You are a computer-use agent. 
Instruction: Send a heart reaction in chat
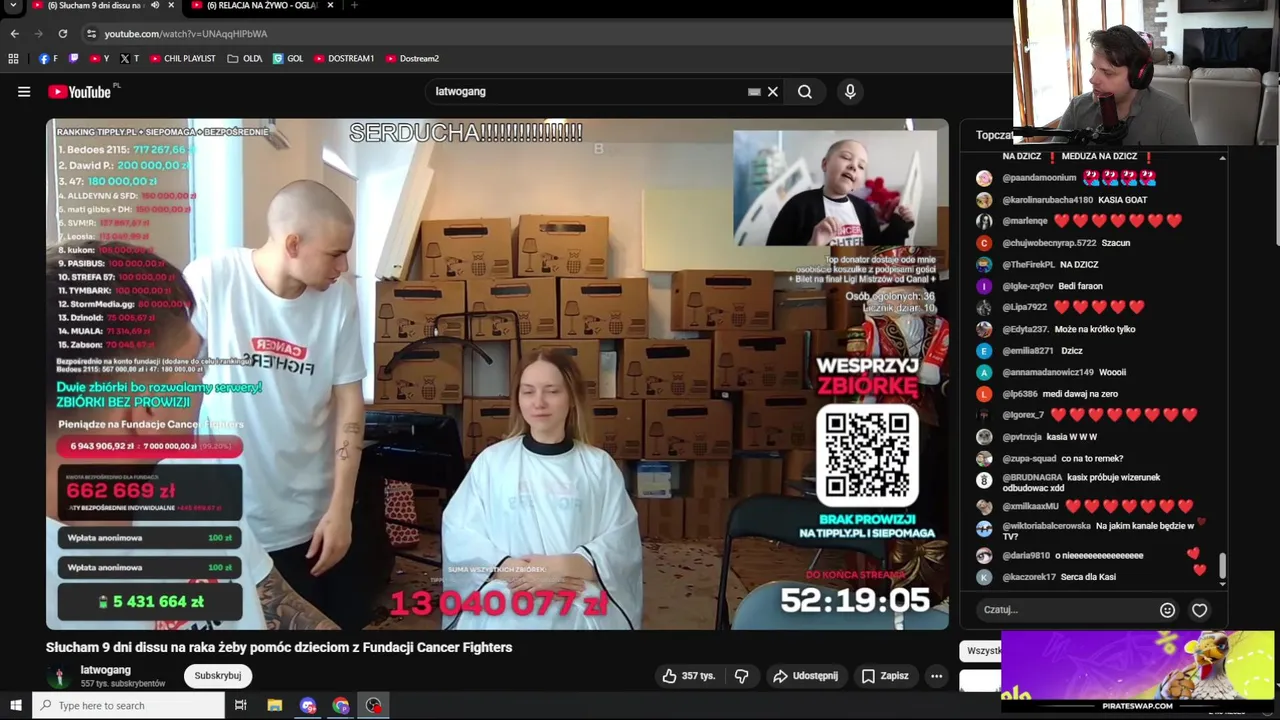(1199, 610)
